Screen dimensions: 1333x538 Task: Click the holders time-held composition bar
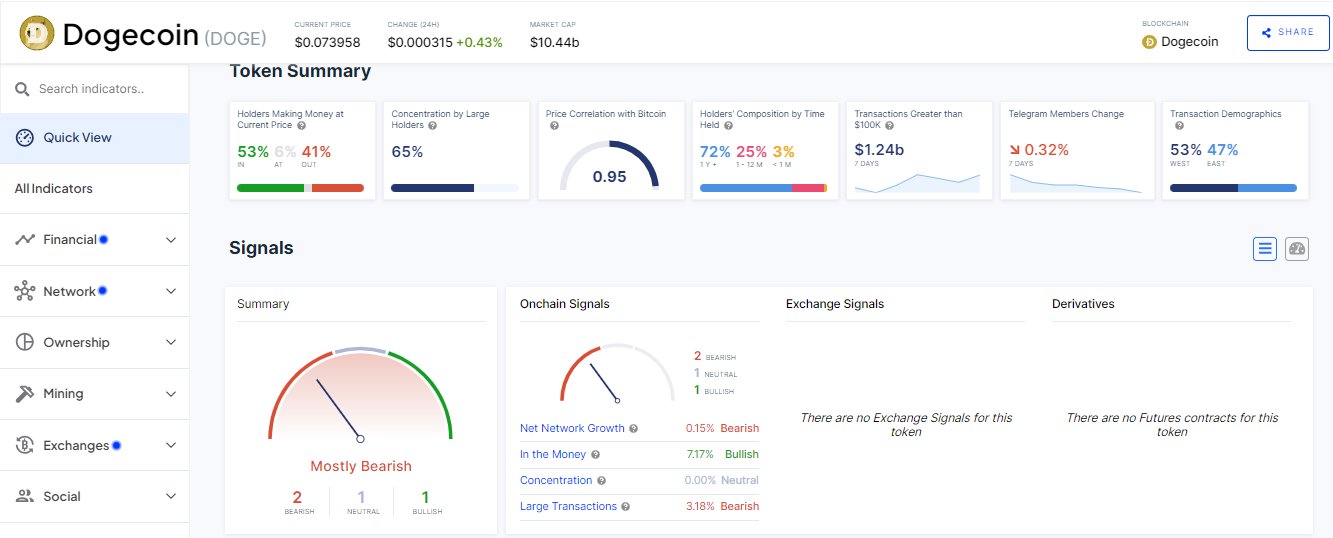click(x=763, y=188)
